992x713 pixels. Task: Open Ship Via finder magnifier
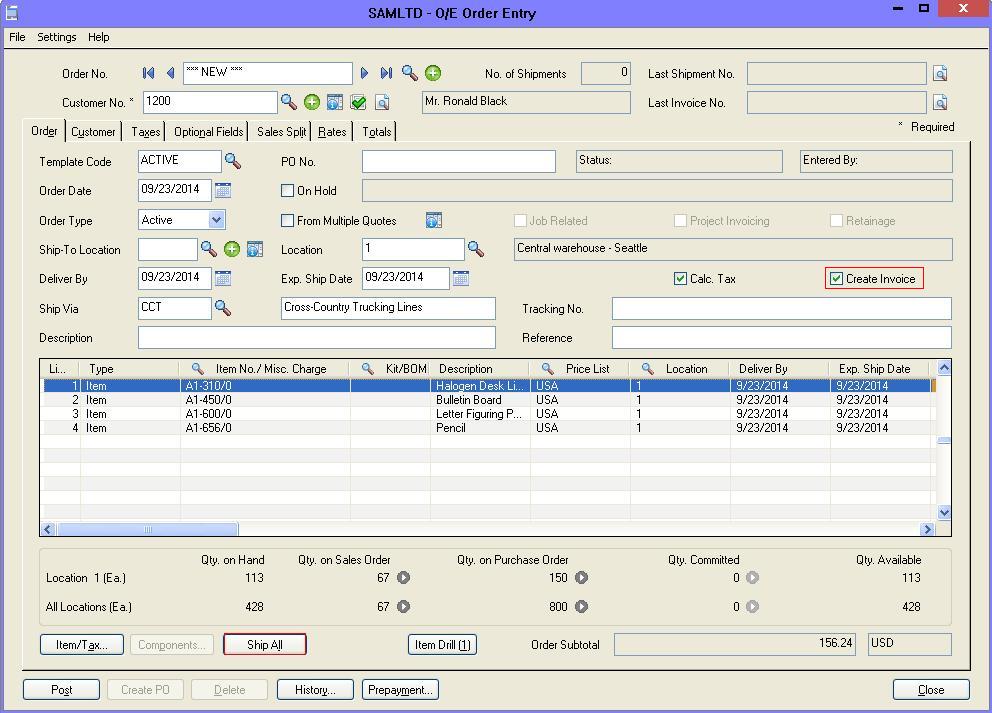pos(223,307)
